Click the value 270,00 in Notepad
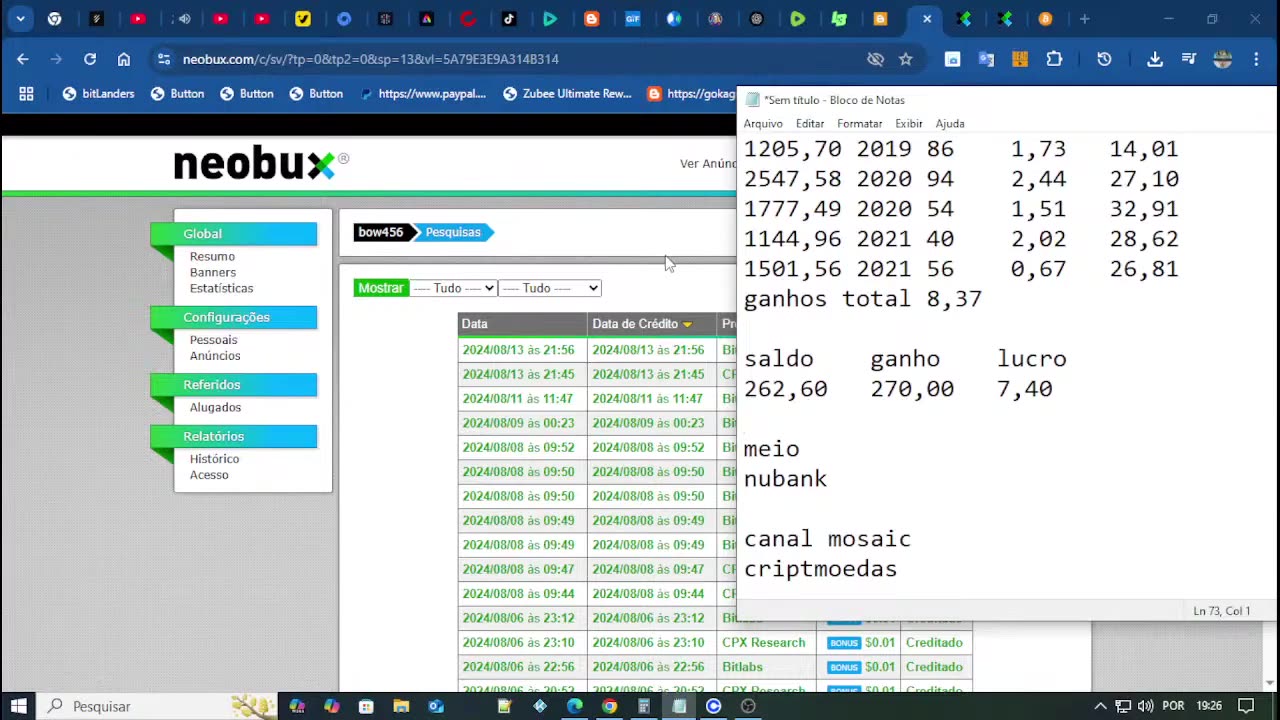This screenshot has width=1280, height=720. pyautogui.click(x=912, y=389)
